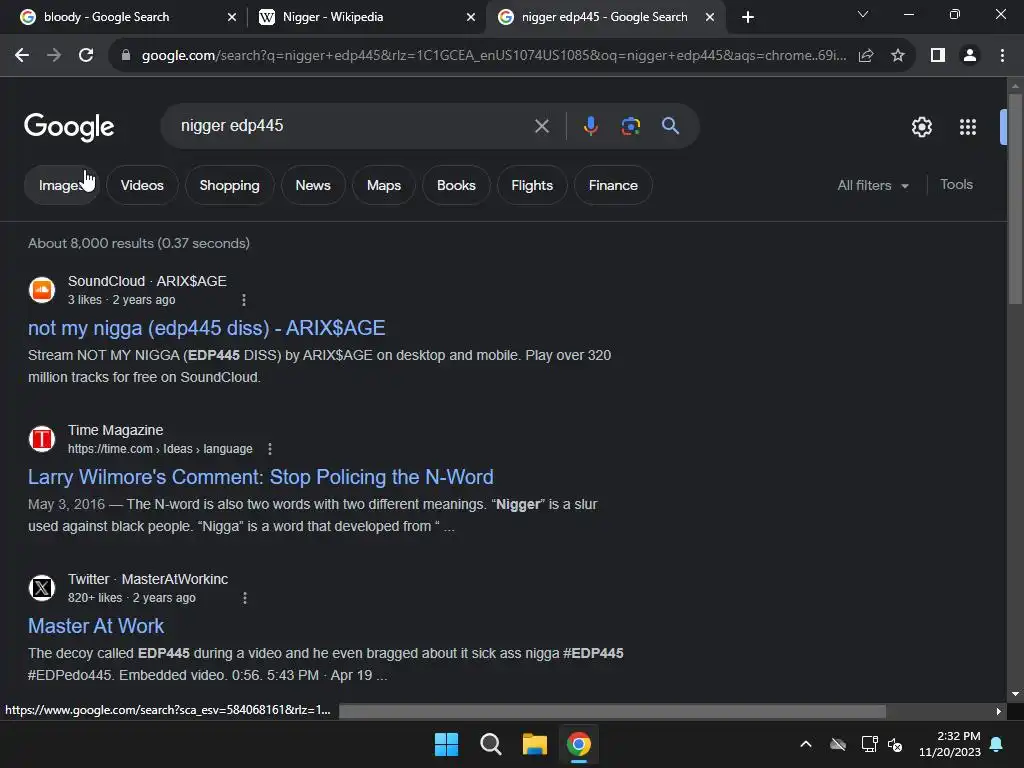Image resolution: width=1024 pixels, height=768 pixels.
Task: Open the Master At Work link
Action: (x=96, y=626)
